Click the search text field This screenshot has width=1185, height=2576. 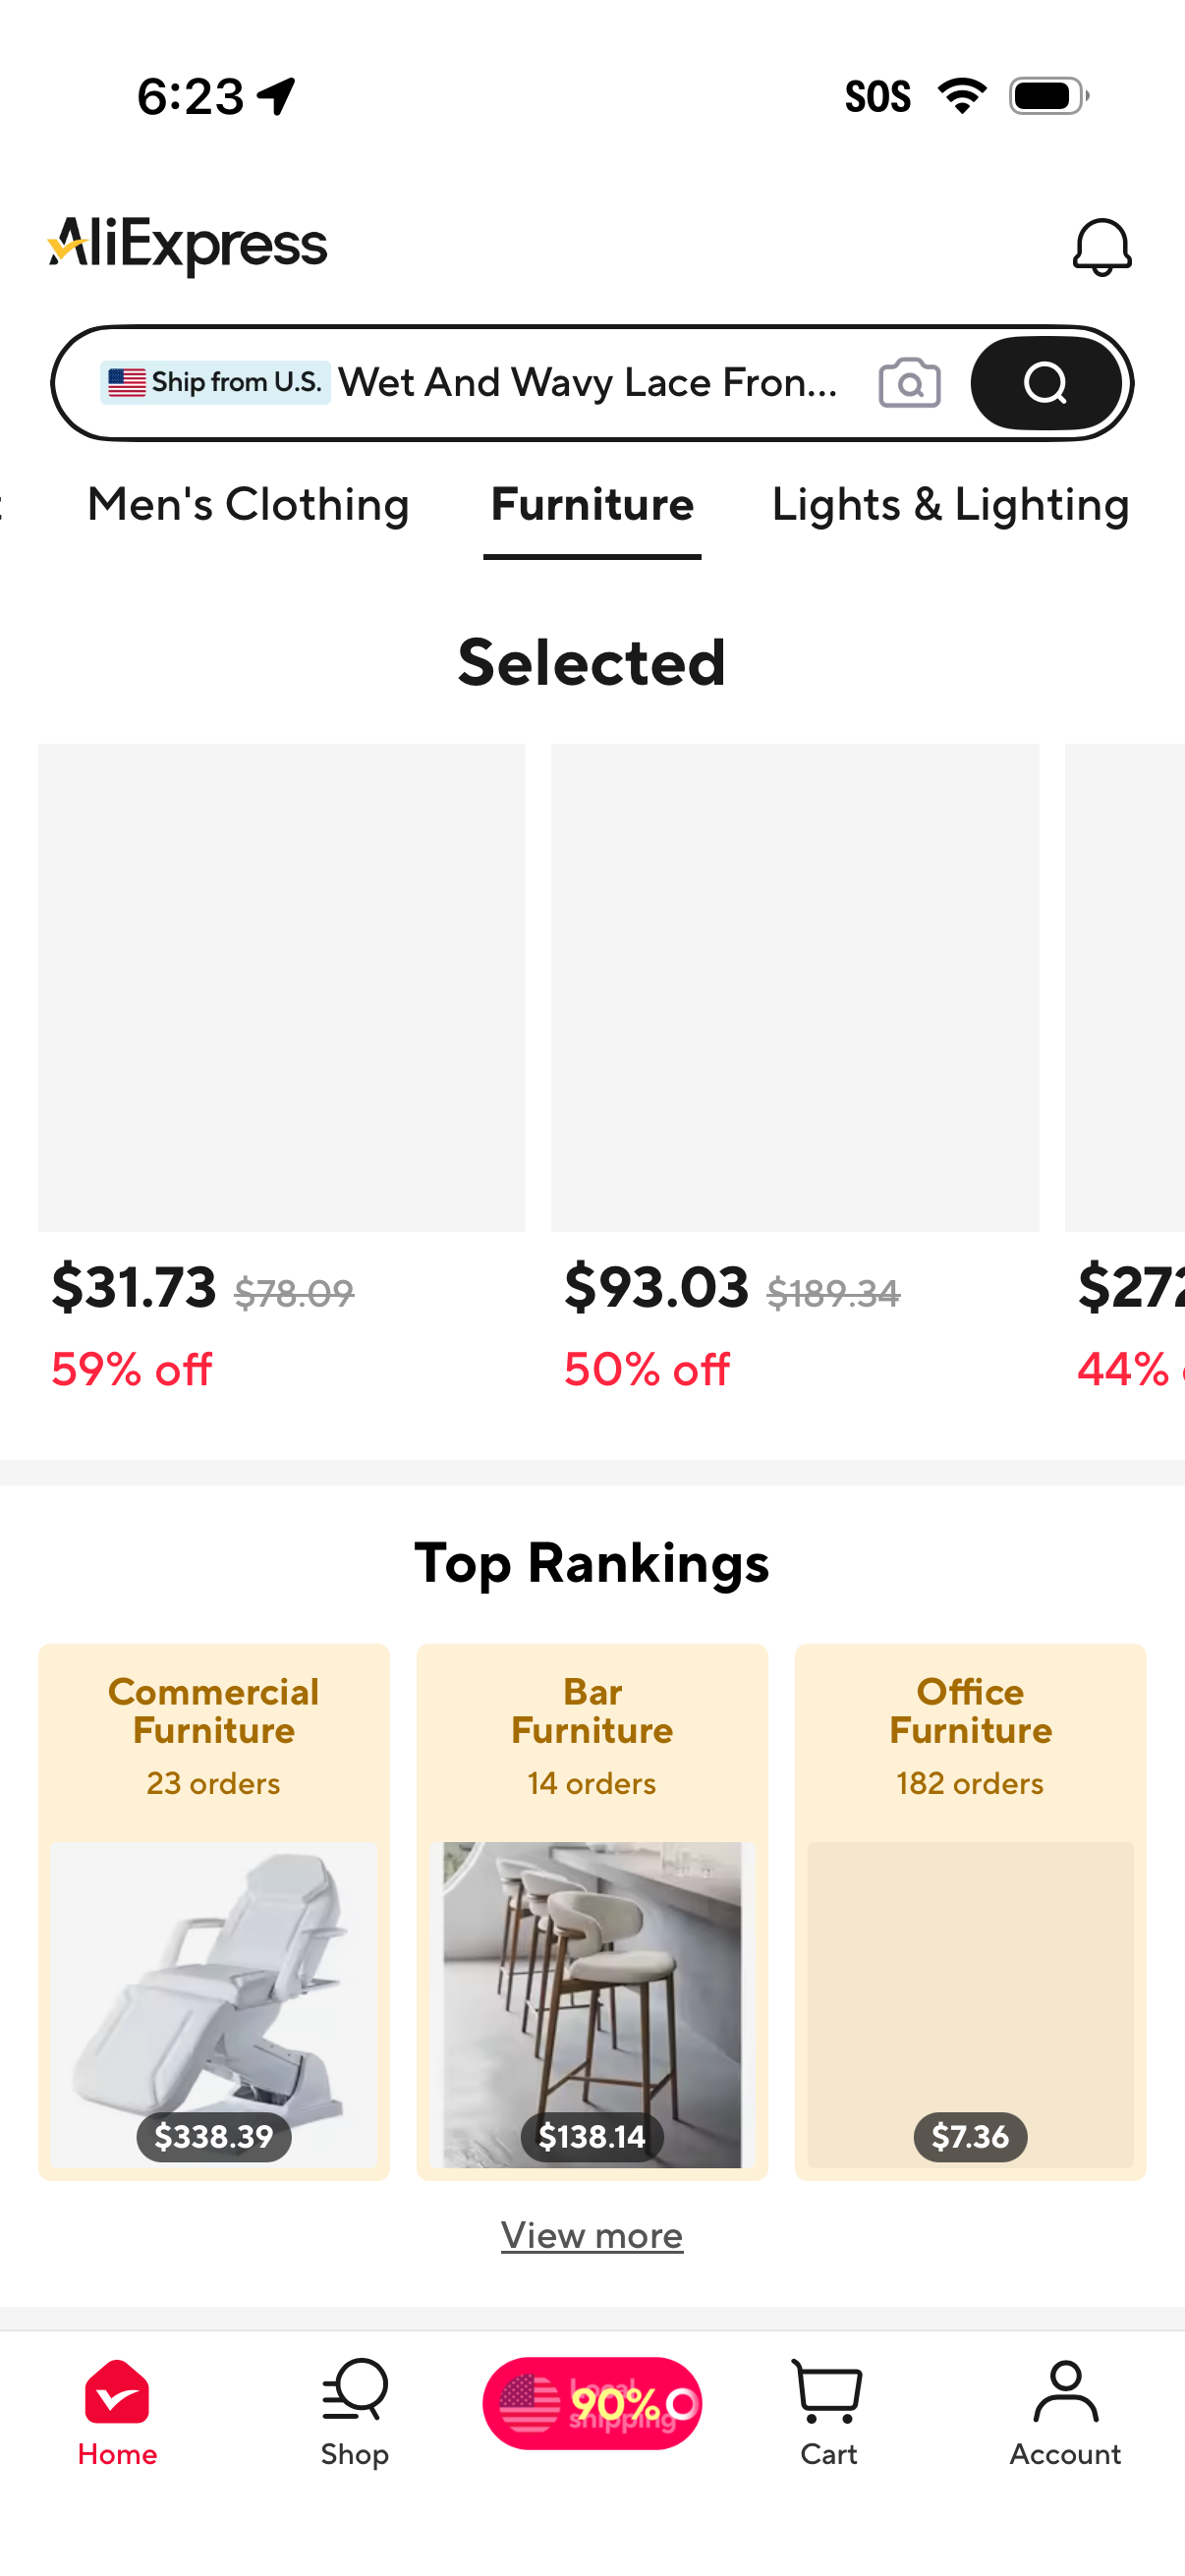[588, 382]
